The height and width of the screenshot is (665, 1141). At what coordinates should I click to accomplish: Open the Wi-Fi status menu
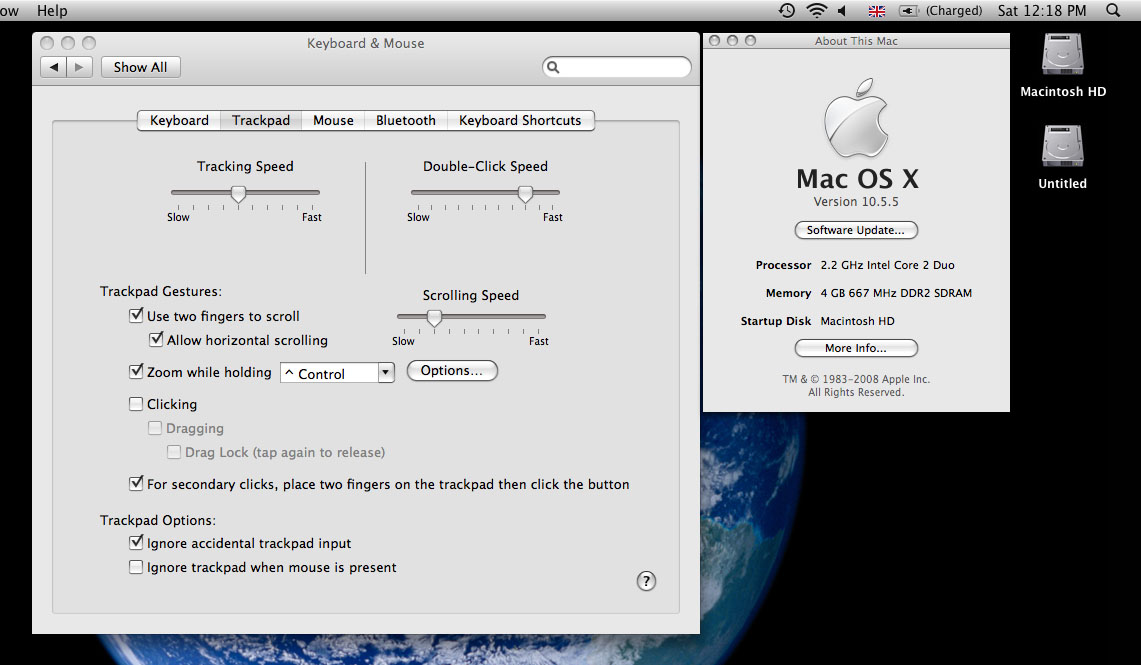point(816,10)
